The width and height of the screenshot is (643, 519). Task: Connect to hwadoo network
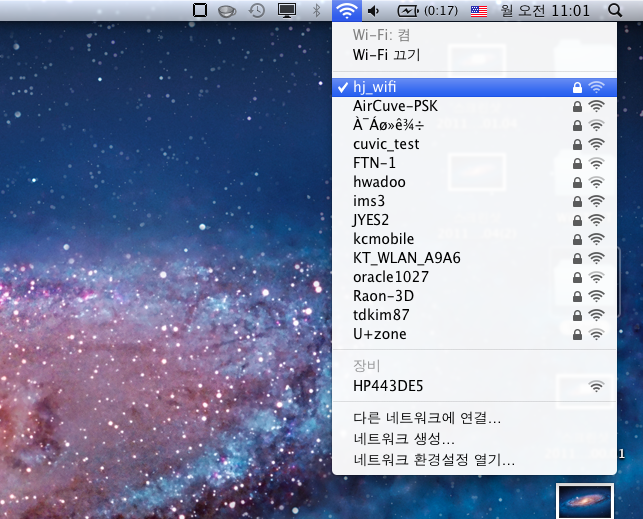474,182
